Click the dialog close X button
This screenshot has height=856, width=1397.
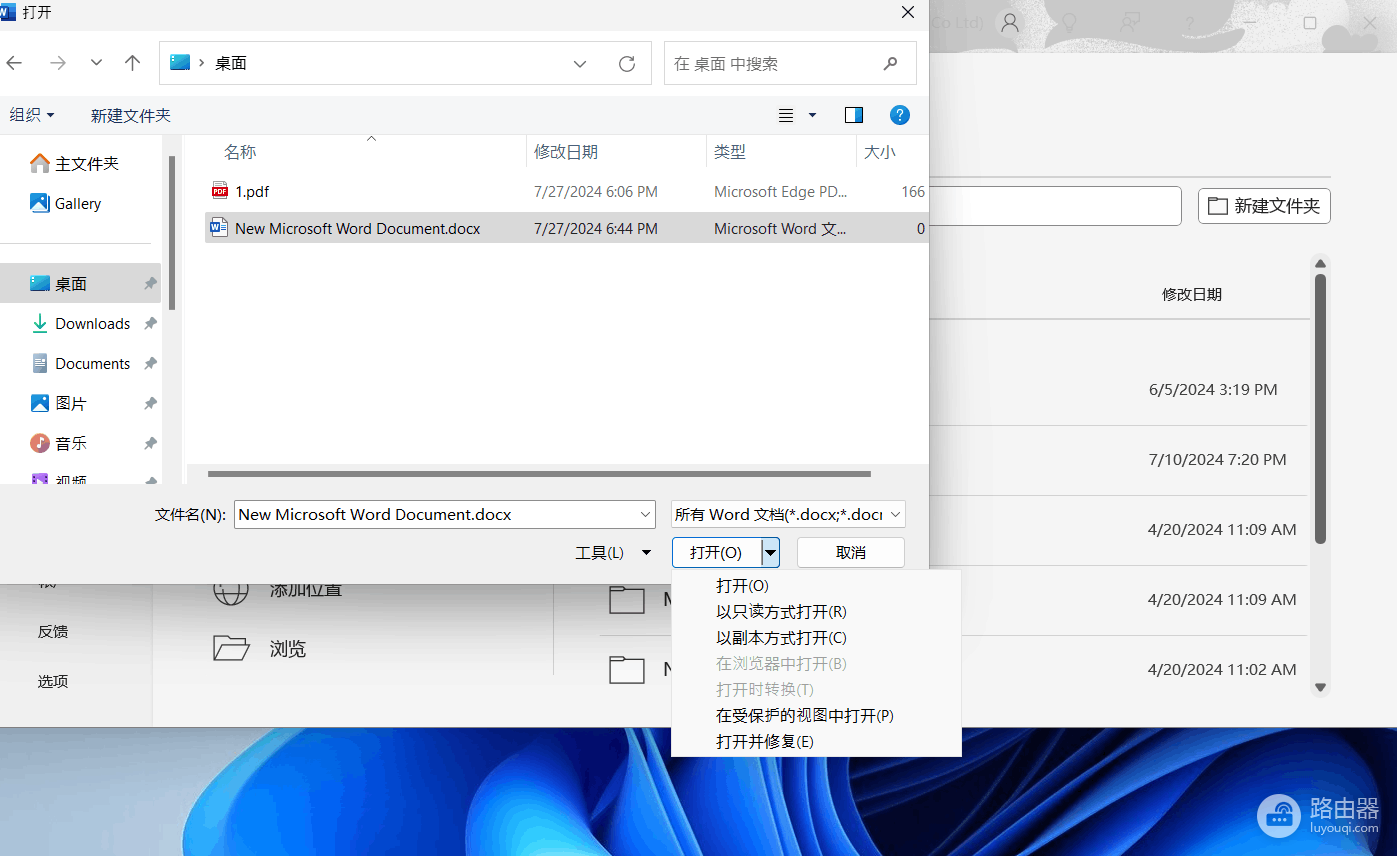pyautogui.click(x=908, y=13)
